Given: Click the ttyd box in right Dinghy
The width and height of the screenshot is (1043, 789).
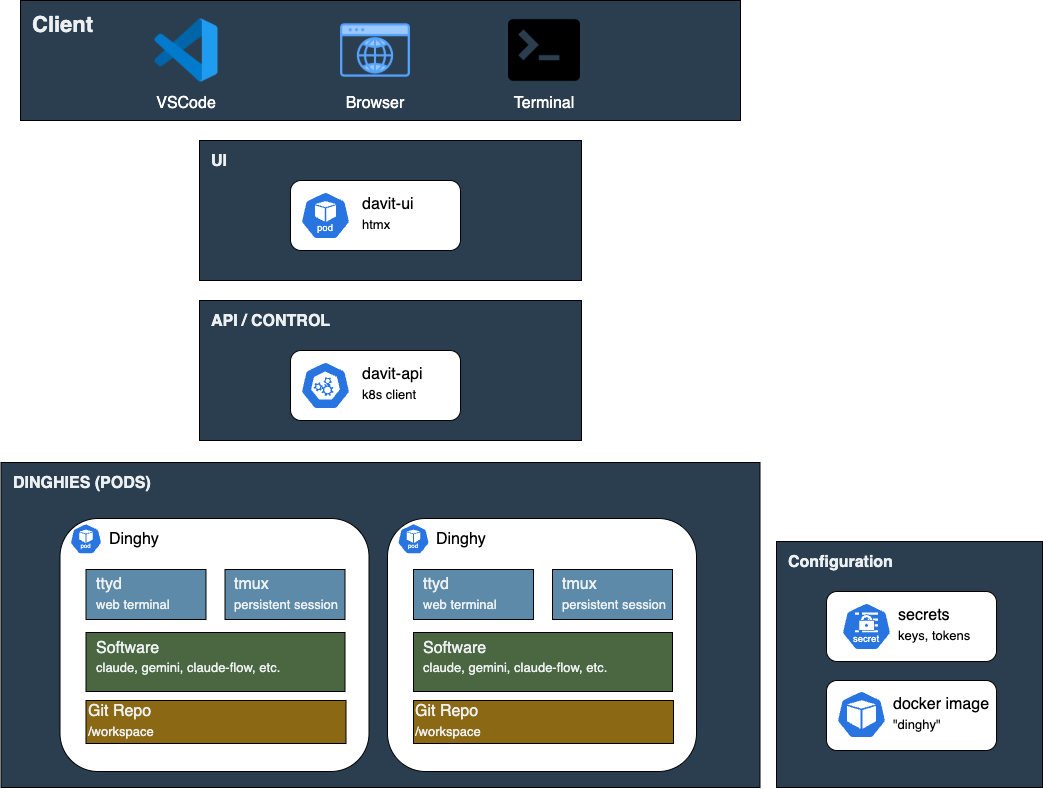Looking at the screenshot, I should tap(473, 594).
